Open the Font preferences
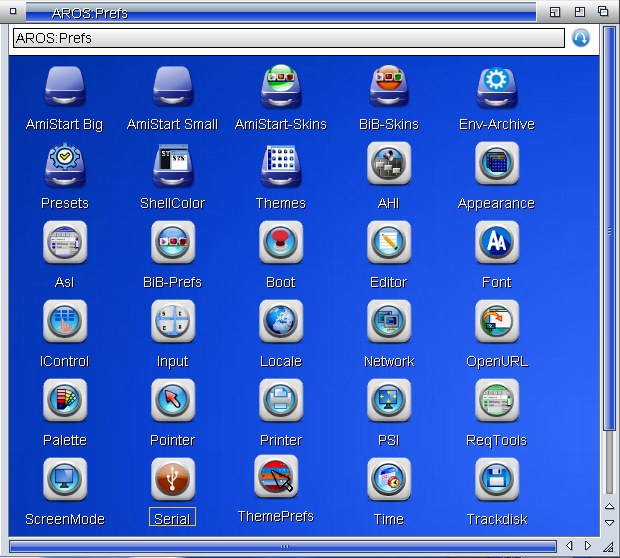 [496, 243]
